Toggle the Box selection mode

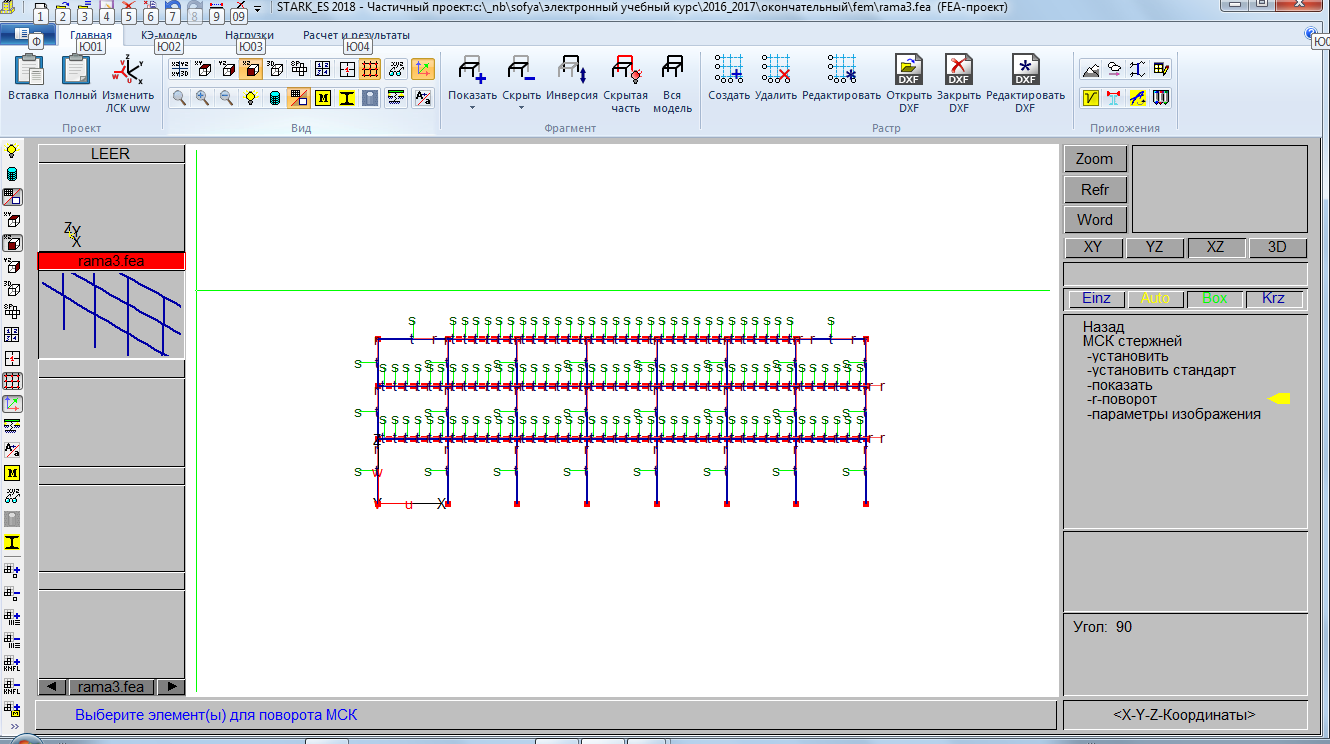1215,298
